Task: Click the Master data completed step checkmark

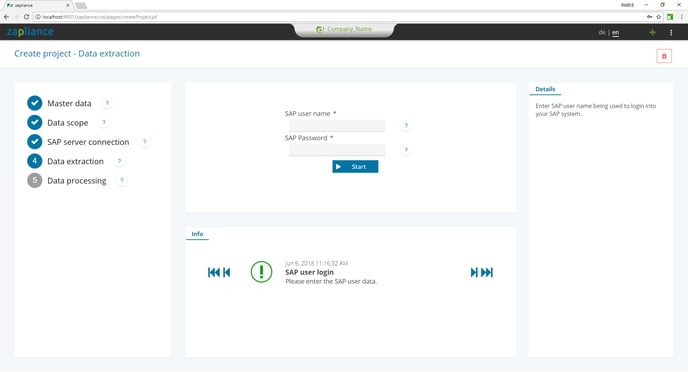Action: click(35, 103)
